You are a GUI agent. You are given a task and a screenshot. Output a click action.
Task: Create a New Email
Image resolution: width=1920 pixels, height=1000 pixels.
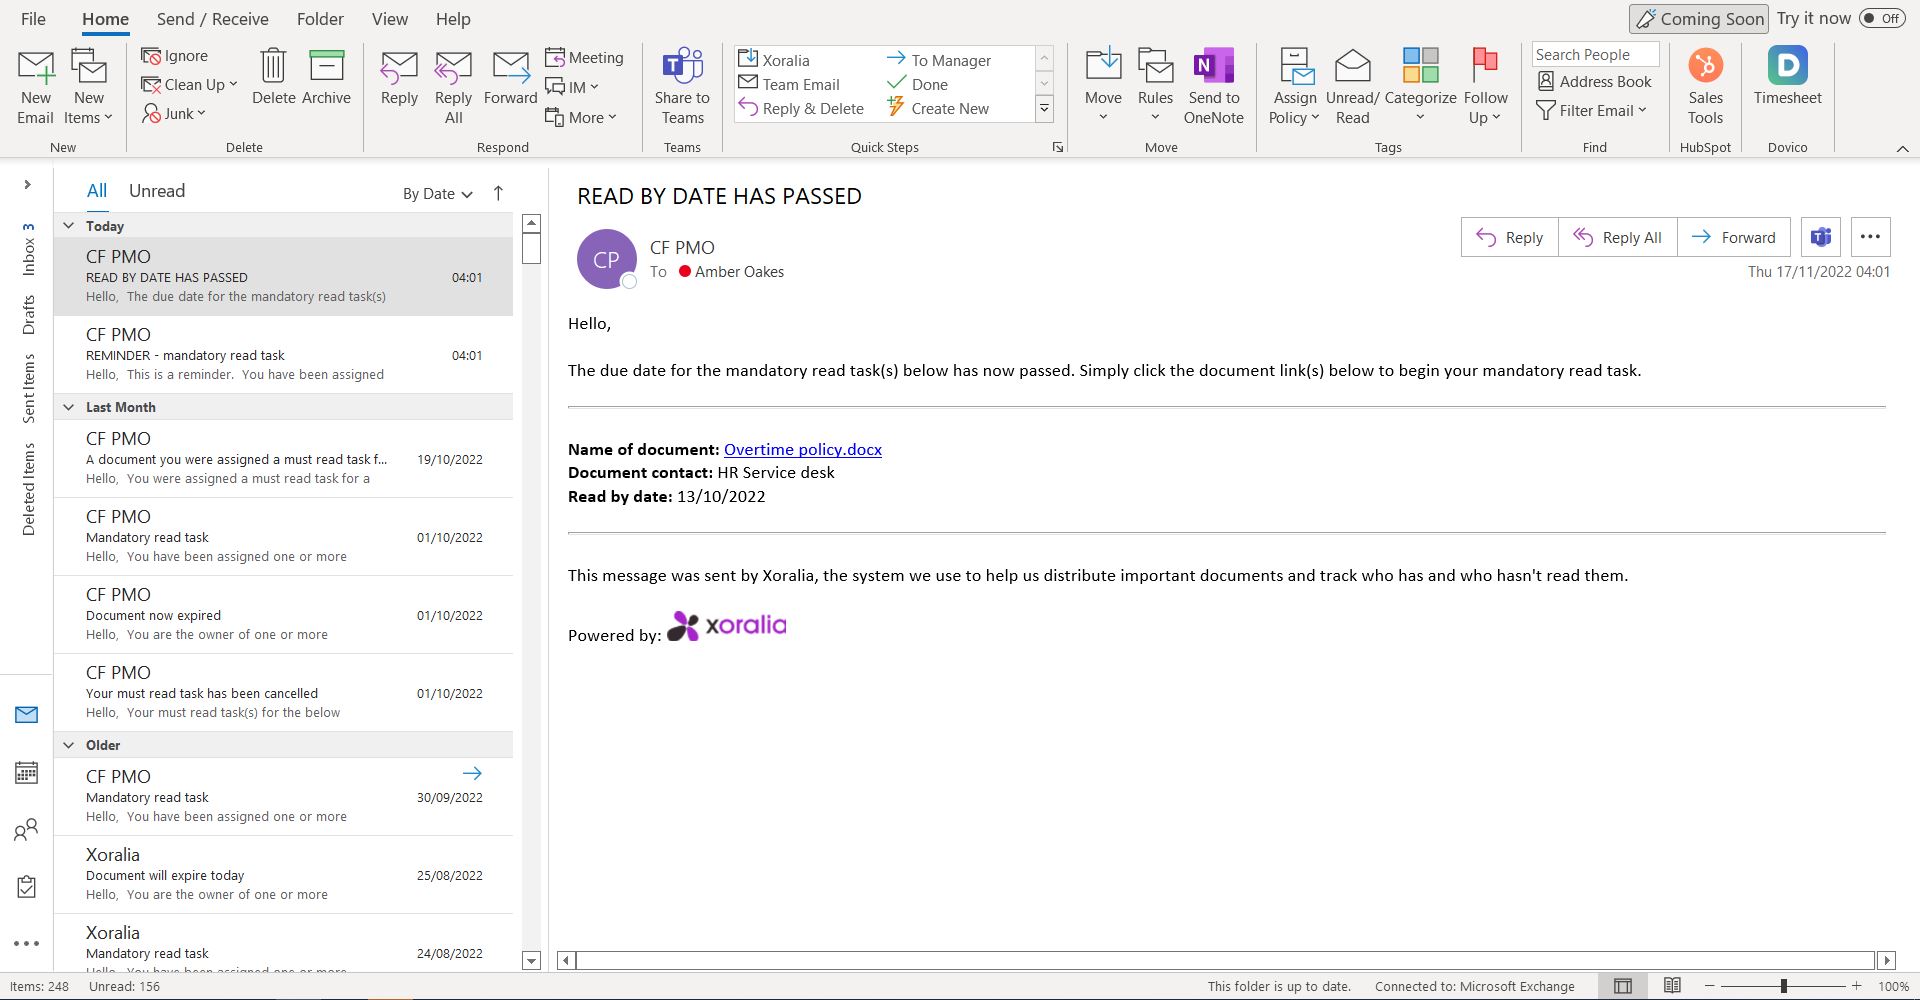(36, 87)
